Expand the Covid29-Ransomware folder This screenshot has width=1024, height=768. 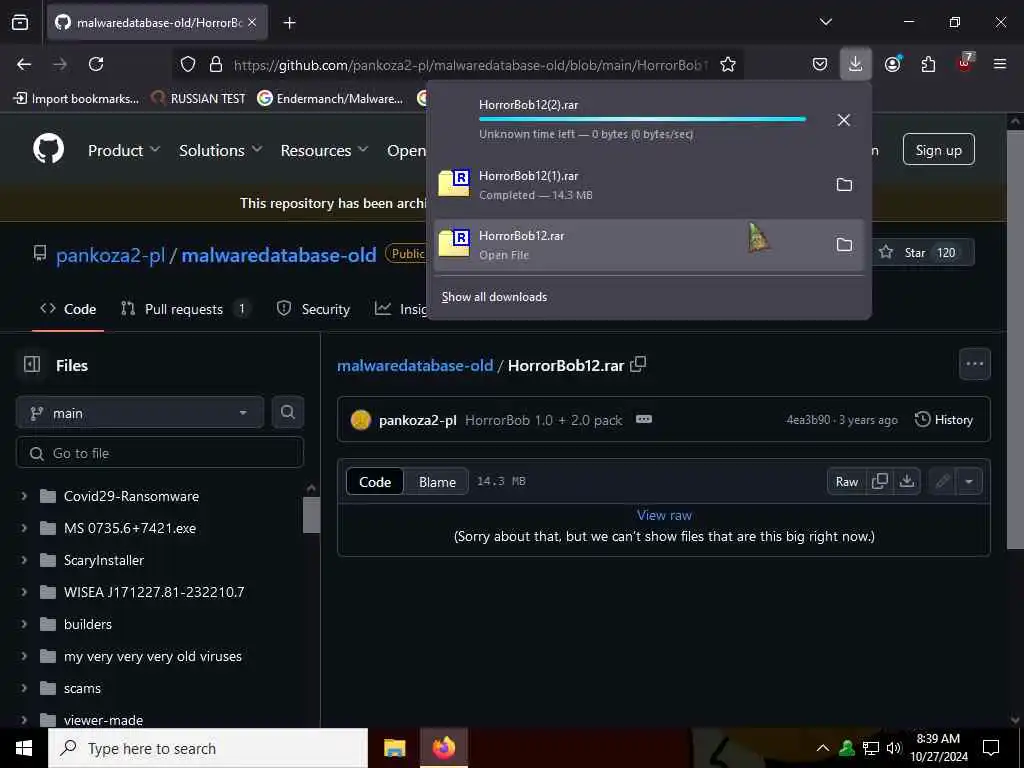(x=24, y=496)
